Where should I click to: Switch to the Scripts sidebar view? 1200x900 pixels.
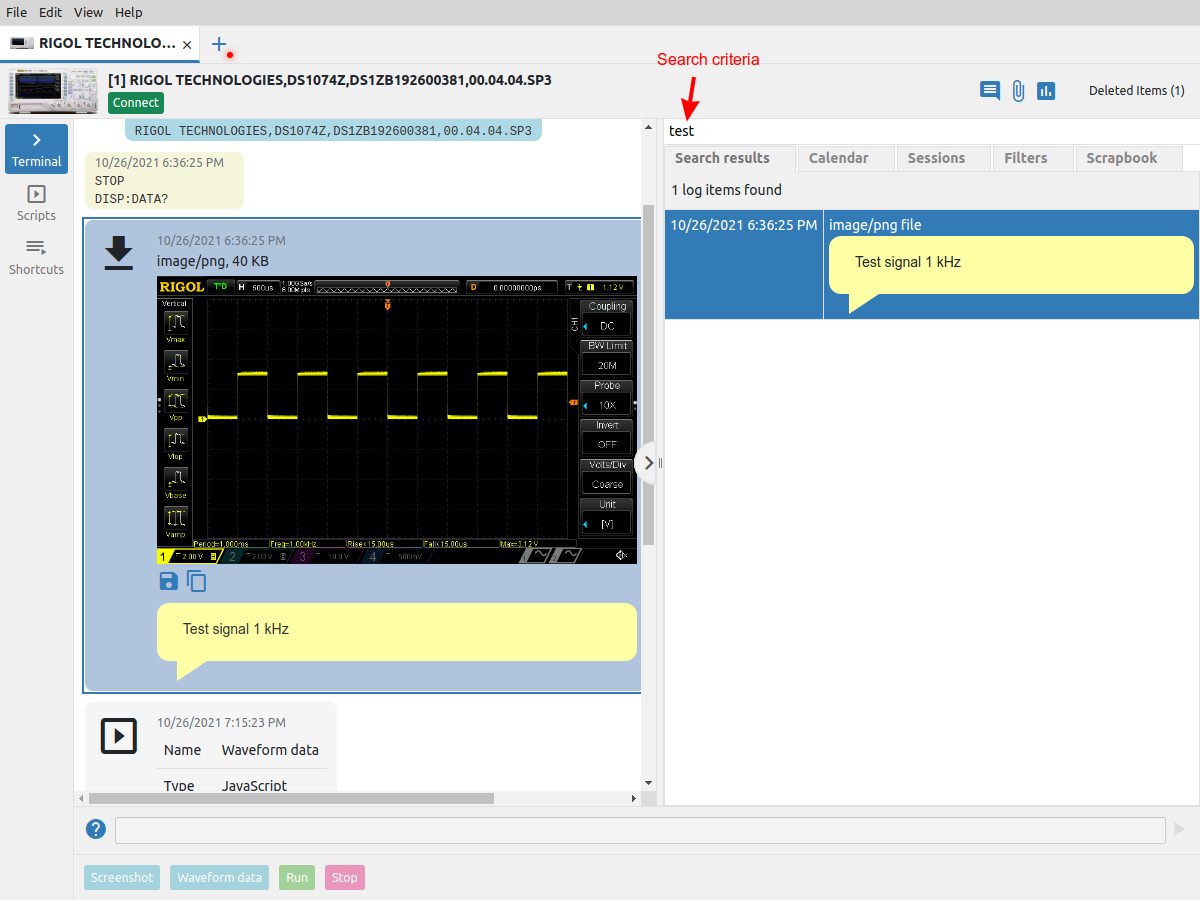pyautogui.click(x=37, y=203)
